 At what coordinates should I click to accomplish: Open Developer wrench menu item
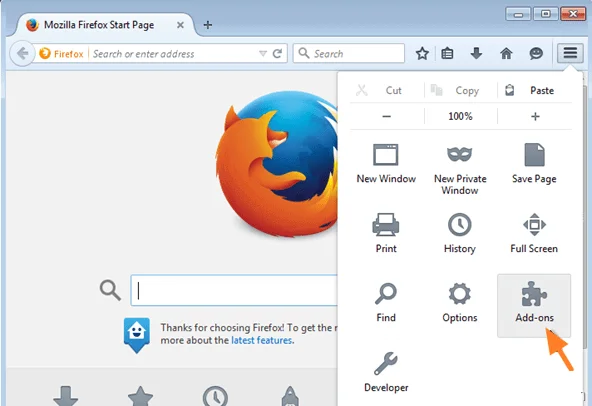pyautogui.click(x=386, y=372)
